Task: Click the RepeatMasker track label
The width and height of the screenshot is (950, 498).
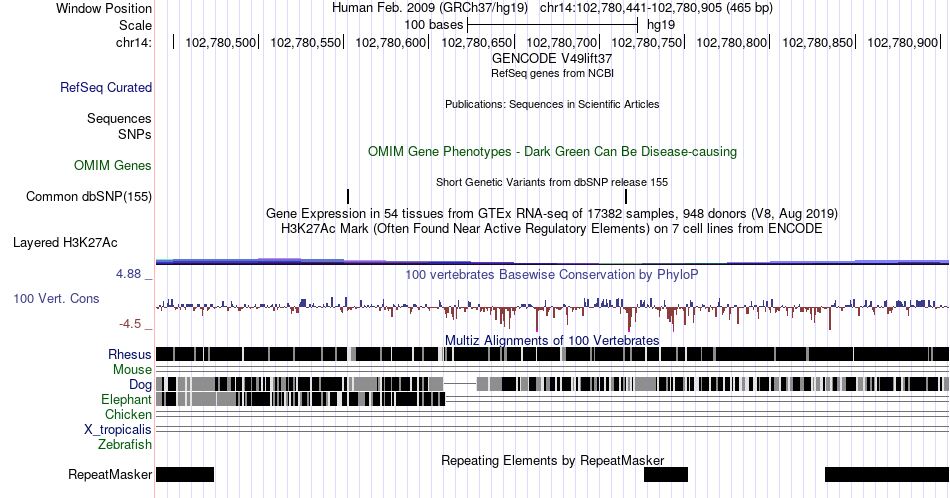Action: tap(110, 474)
